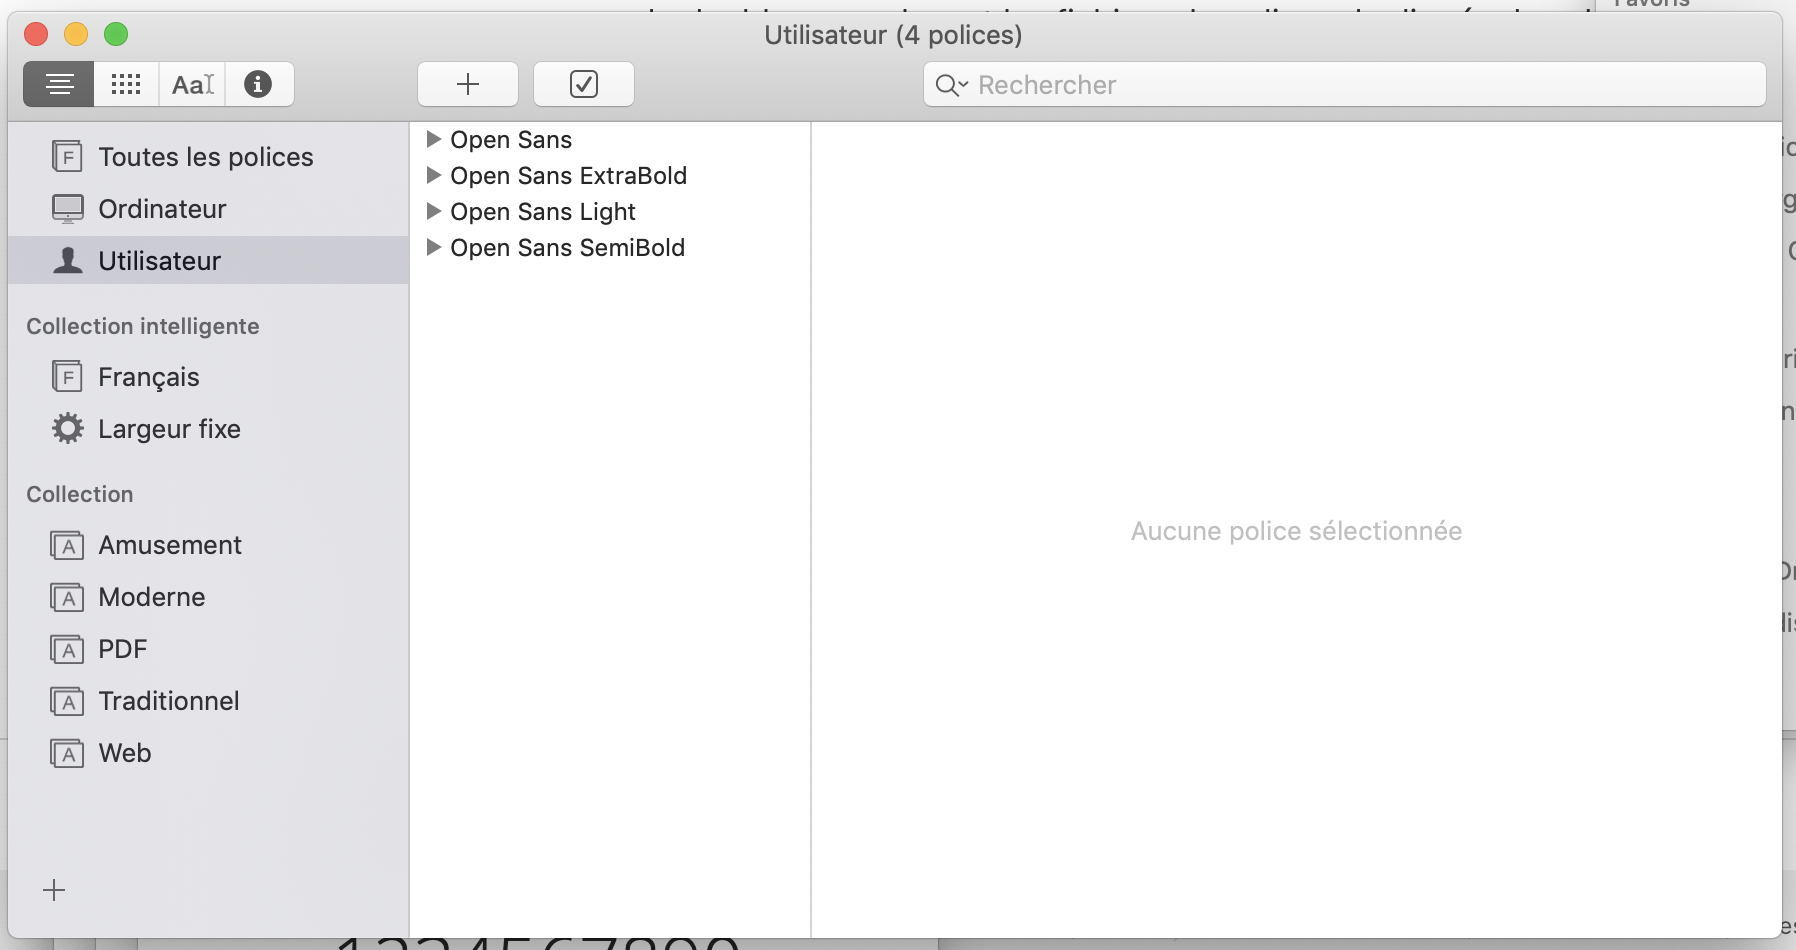This screenshot has width=1796, height=950.
Task: Click the Web collection icon
Action: 67,753
